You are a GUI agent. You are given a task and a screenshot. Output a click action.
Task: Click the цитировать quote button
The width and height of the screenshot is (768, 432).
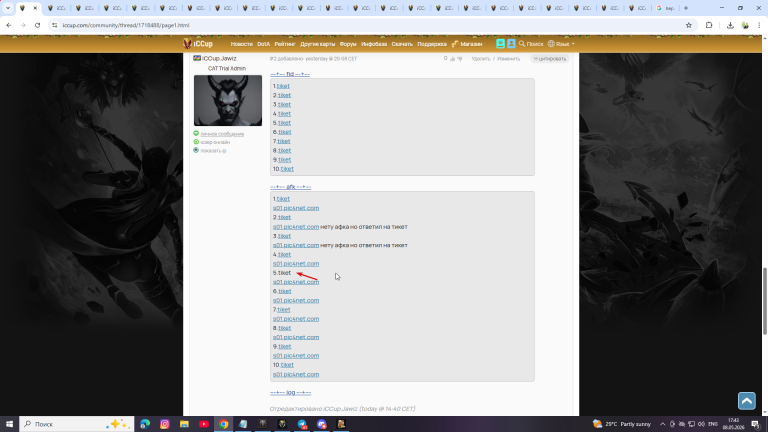pos(550,59)
